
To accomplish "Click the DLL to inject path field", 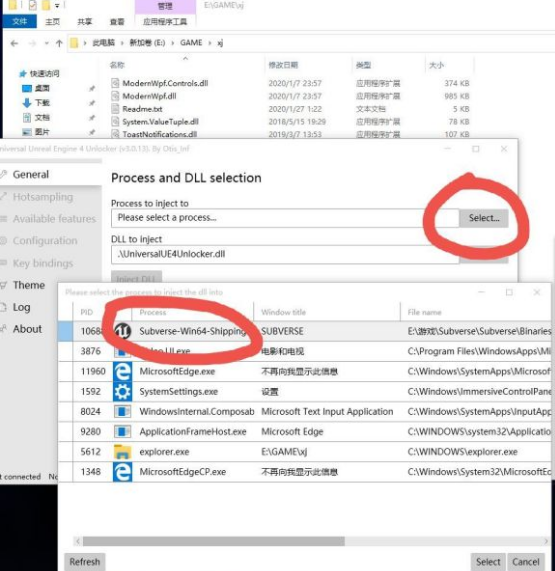I will pos(285,254).
